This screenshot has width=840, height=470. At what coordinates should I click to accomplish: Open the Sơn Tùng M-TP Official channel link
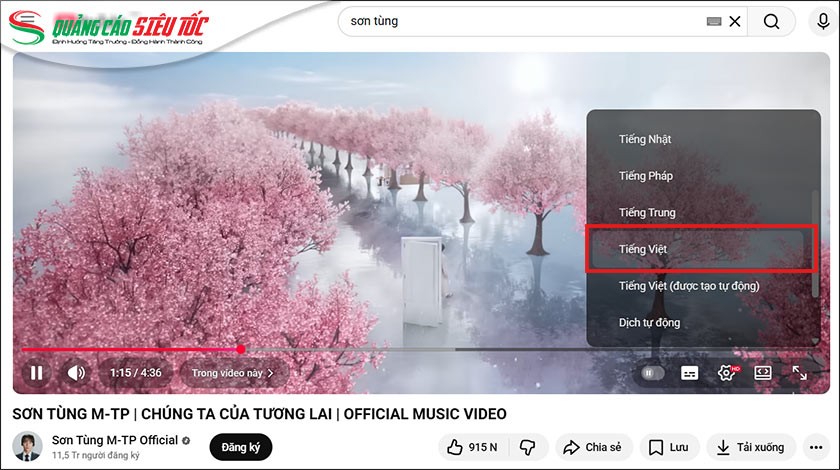click(x=115, y=440)
